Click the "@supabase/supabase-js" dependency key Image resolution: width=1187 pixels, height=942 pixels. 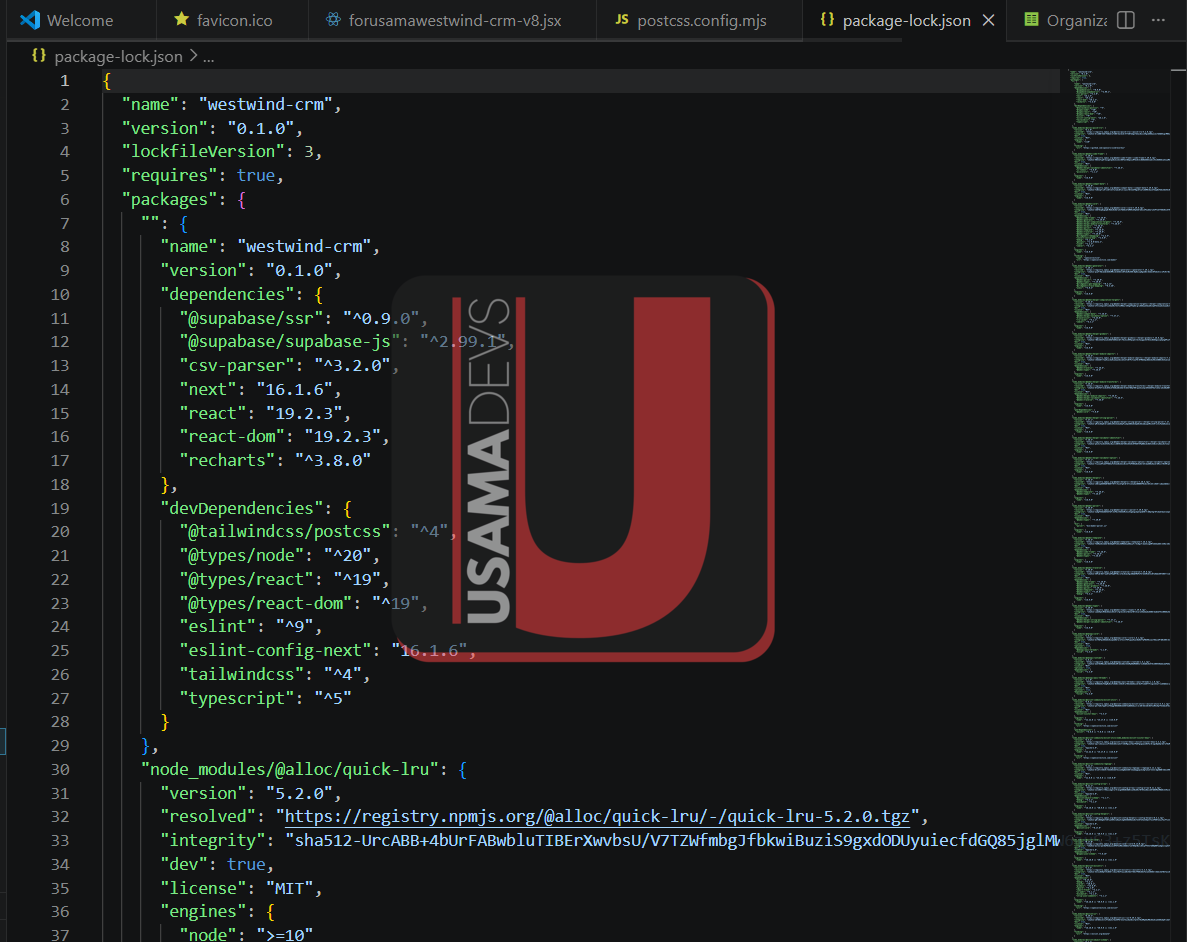pyautogui.click(x=289, y=342)
